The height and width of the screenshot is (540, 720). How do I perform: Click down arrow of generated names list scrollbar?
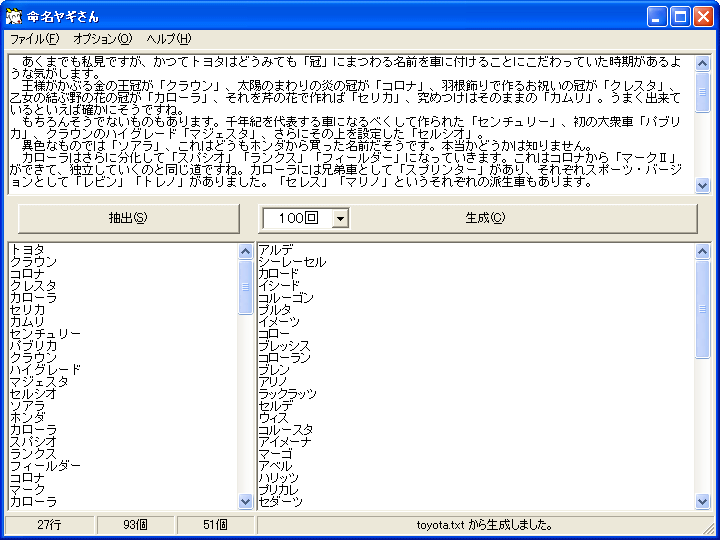703,501
